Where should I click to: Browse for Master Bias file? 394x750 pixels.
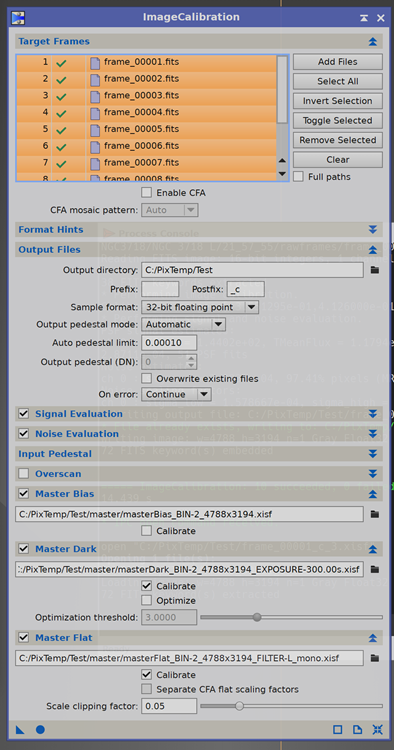[375, 514]
